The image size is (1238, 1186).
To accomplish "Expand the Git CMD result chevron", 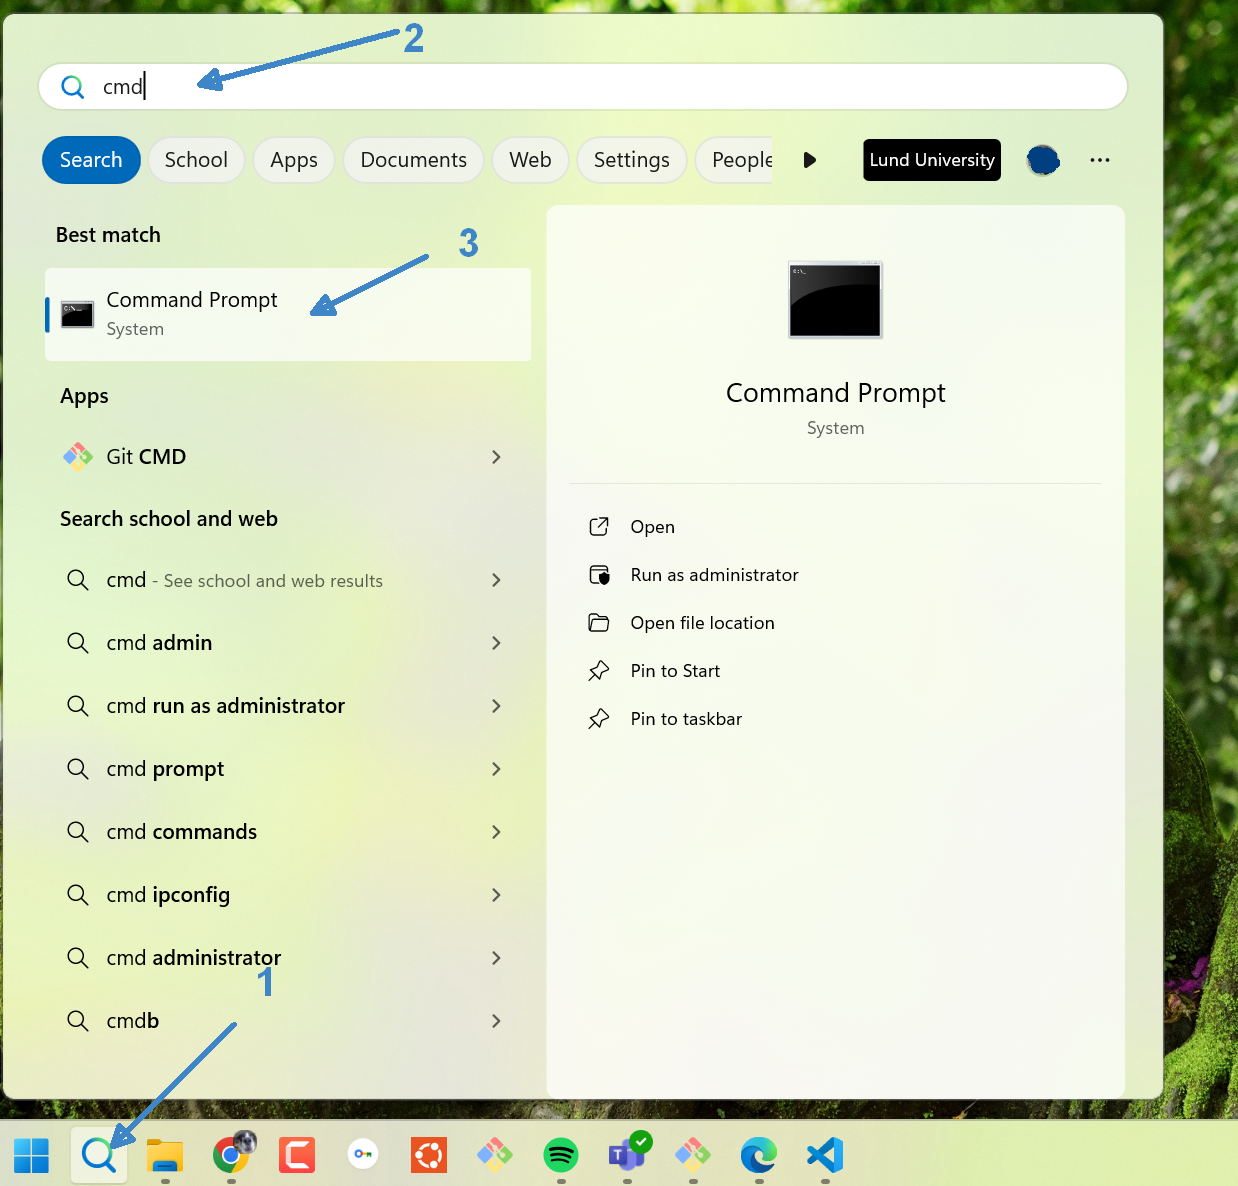I will pos(496,457).
